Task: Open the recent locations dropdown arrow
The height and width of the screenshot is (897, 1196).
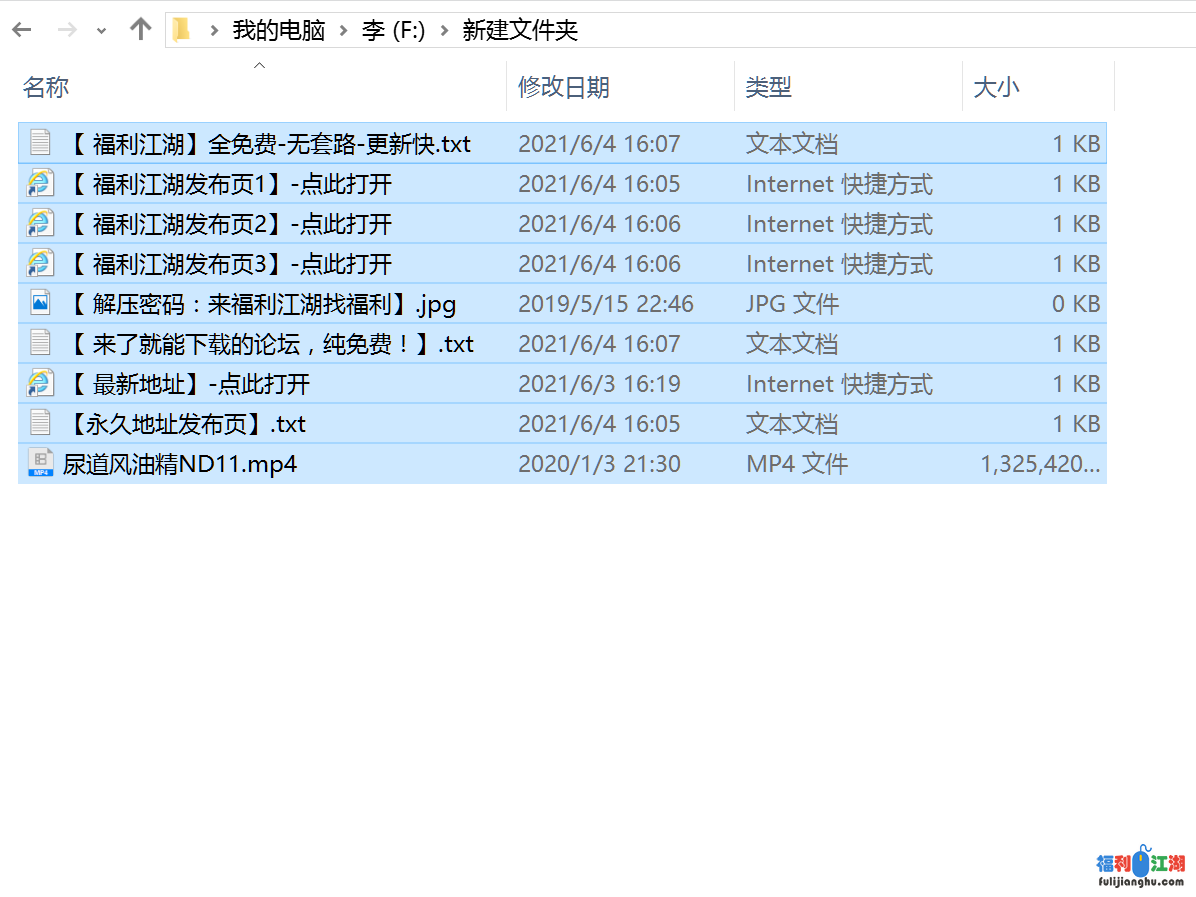Action: (x=101, y=31)
